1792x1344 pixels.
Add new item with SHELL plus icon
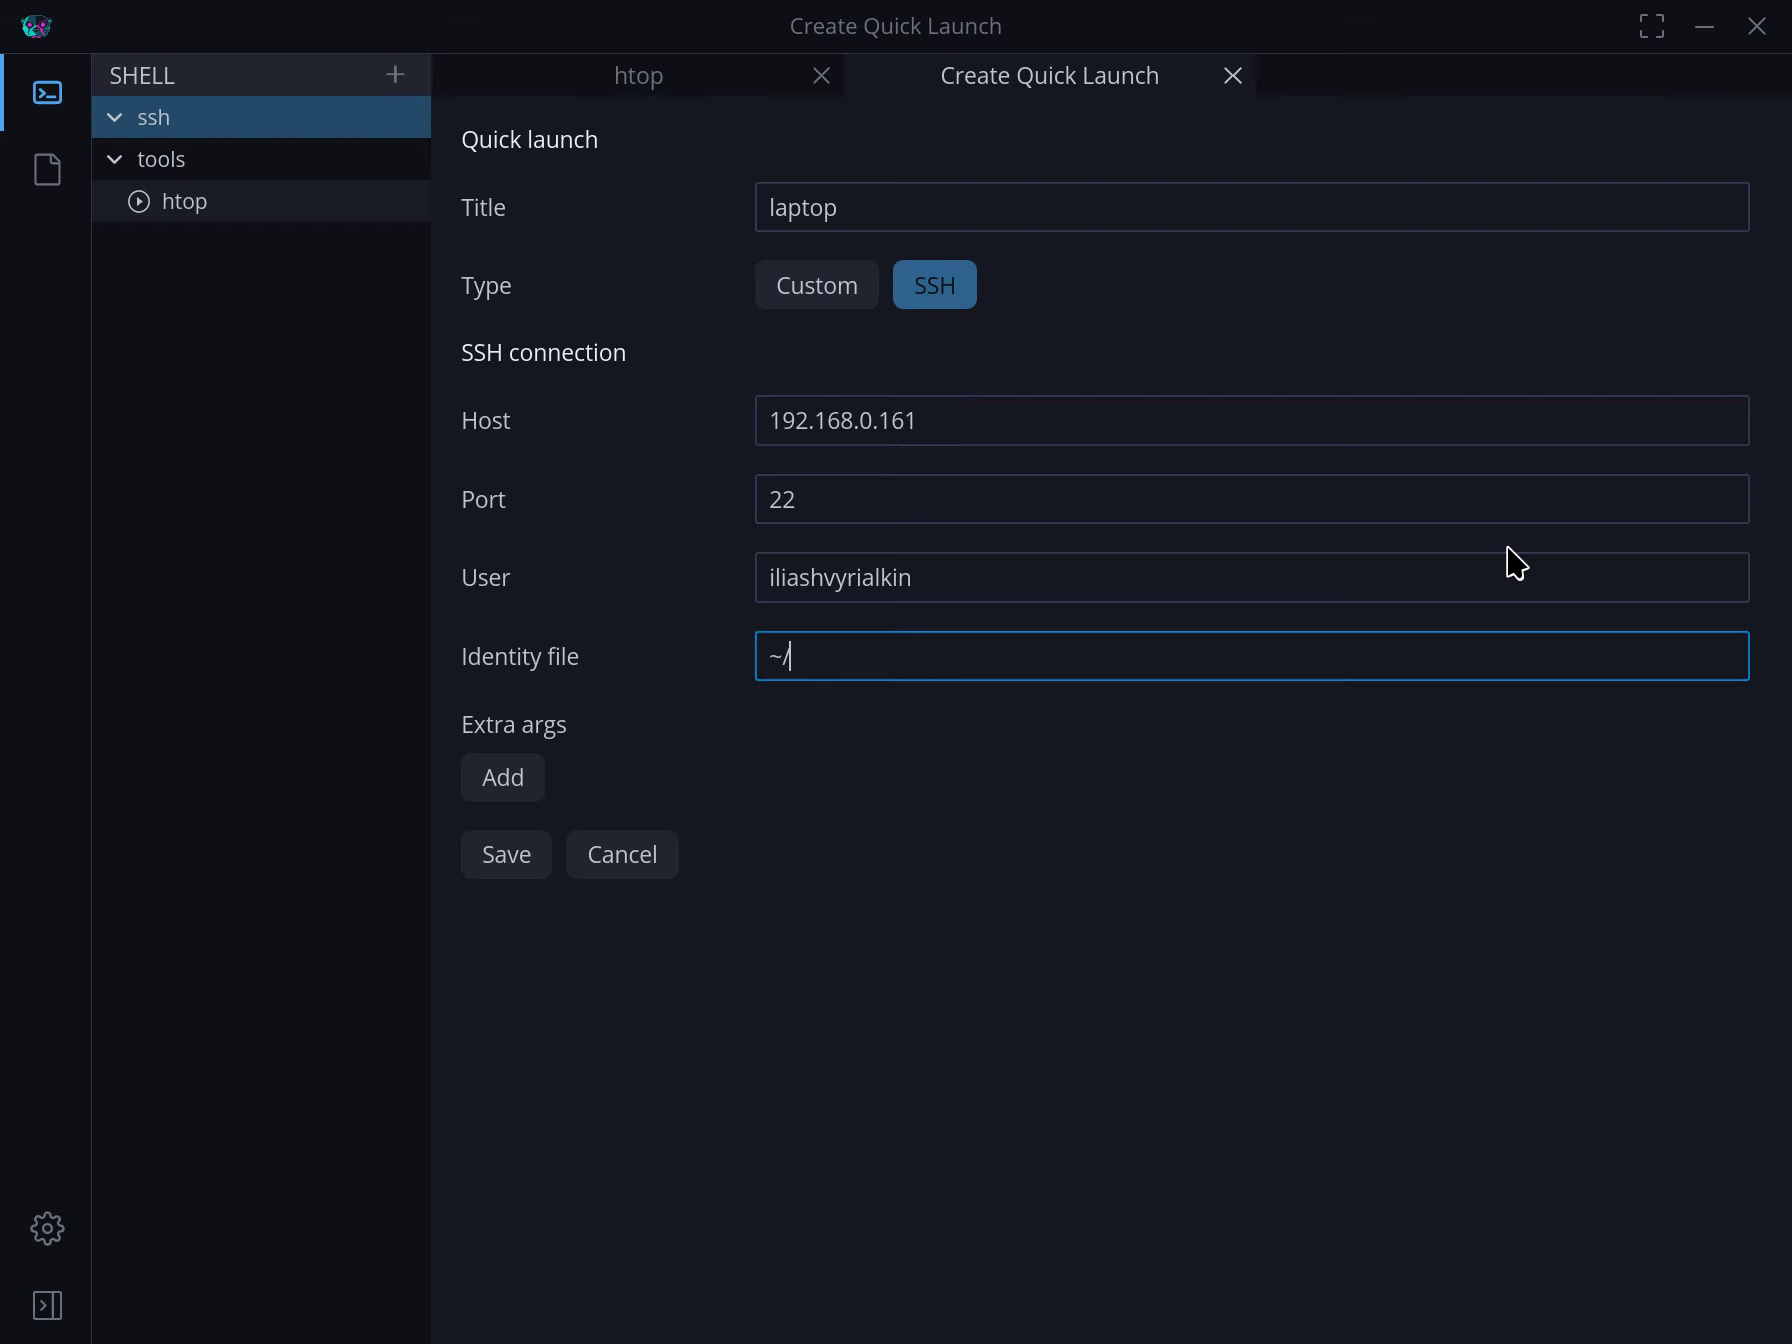click(395, 75)
